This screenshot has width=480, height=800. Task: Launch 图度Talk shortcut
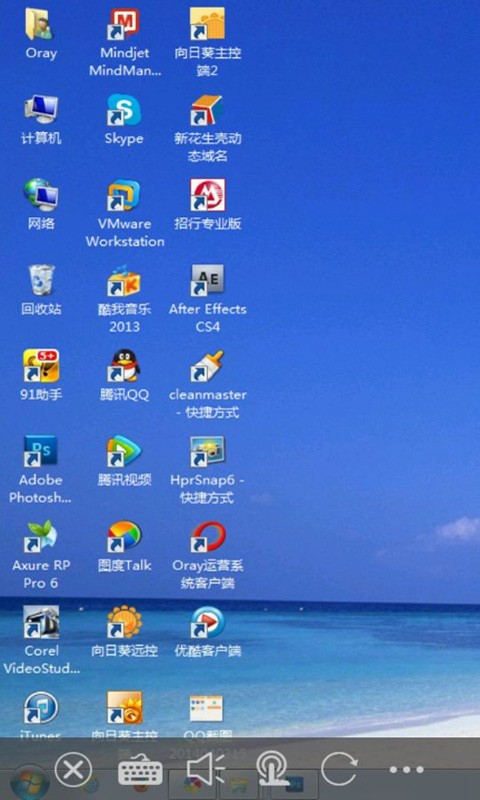tap(124, 536)
